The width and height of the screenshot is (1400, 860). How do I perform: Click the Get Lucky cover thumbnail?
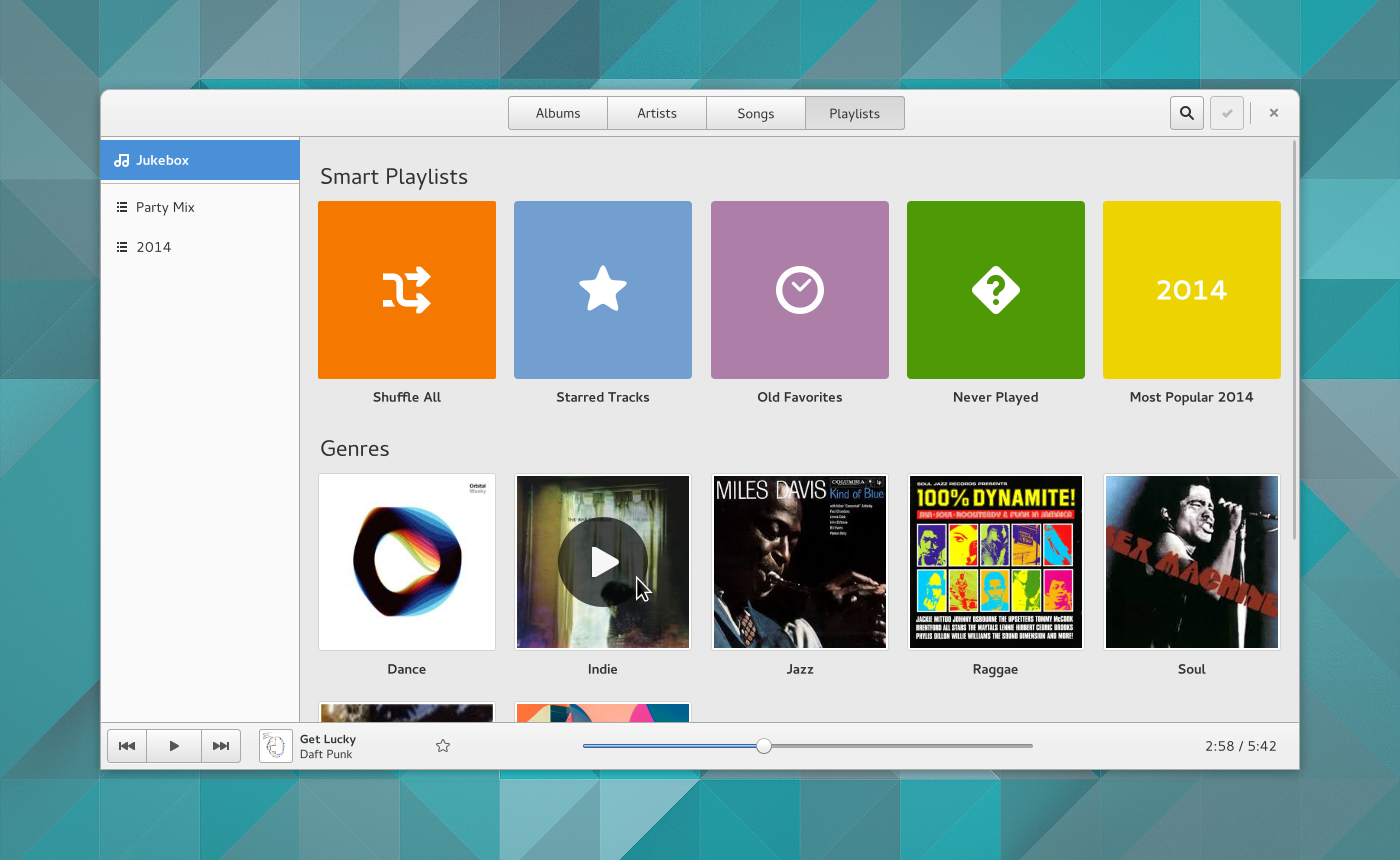pyautogui.click(x=276, y=746)
